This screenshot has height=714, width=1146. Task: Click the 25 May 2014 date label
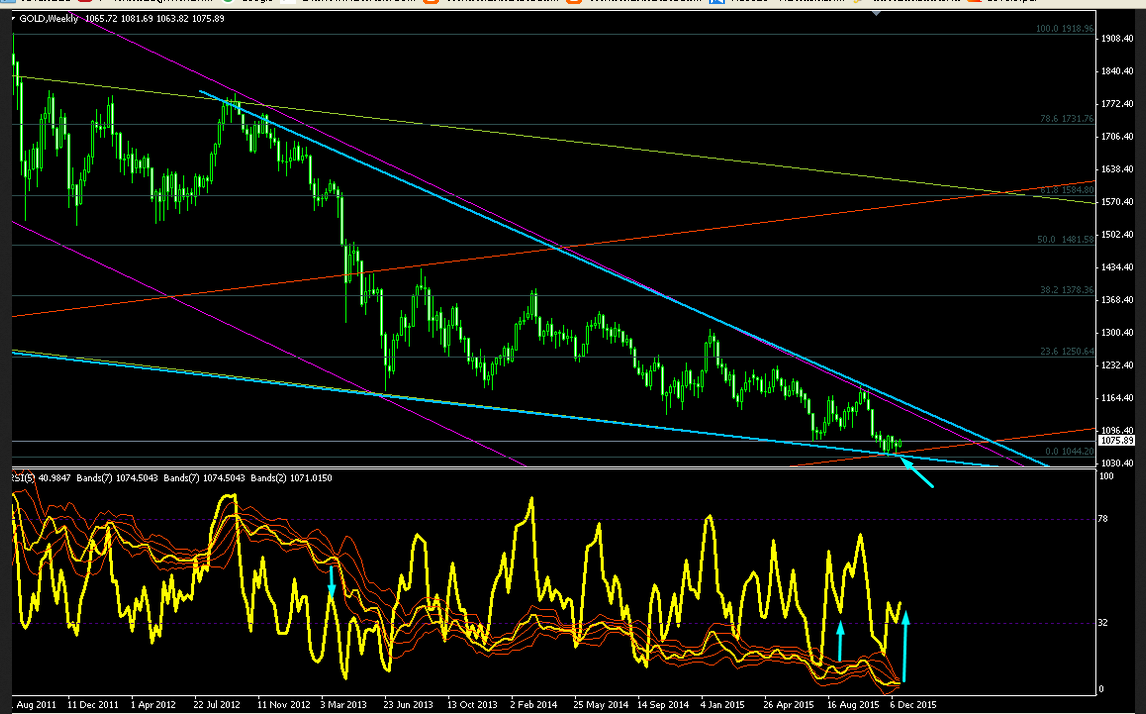[601, 705]
